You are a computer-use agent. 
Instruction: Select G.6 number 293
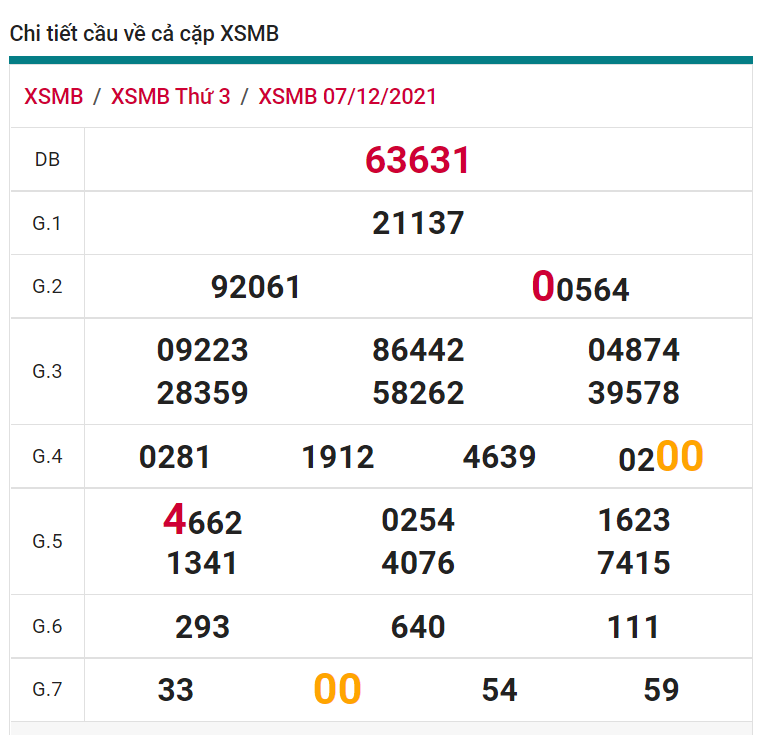point(203,627)
